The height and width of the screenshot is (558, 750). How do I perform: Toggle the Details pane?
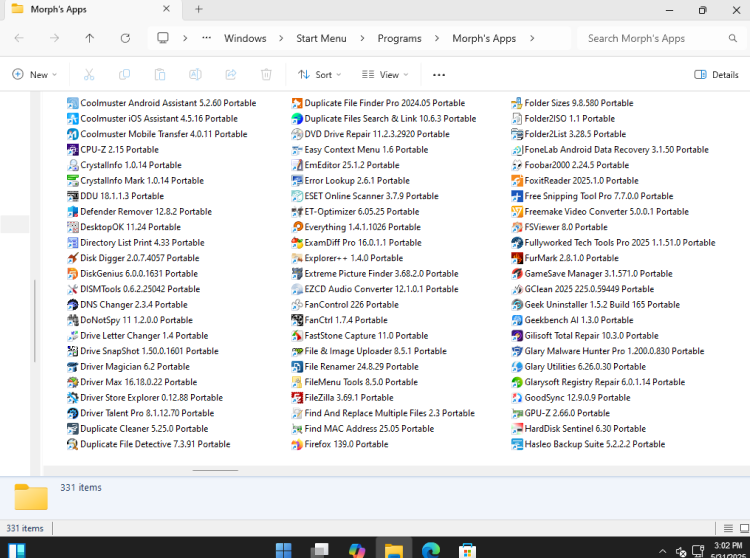coord(716,75)
